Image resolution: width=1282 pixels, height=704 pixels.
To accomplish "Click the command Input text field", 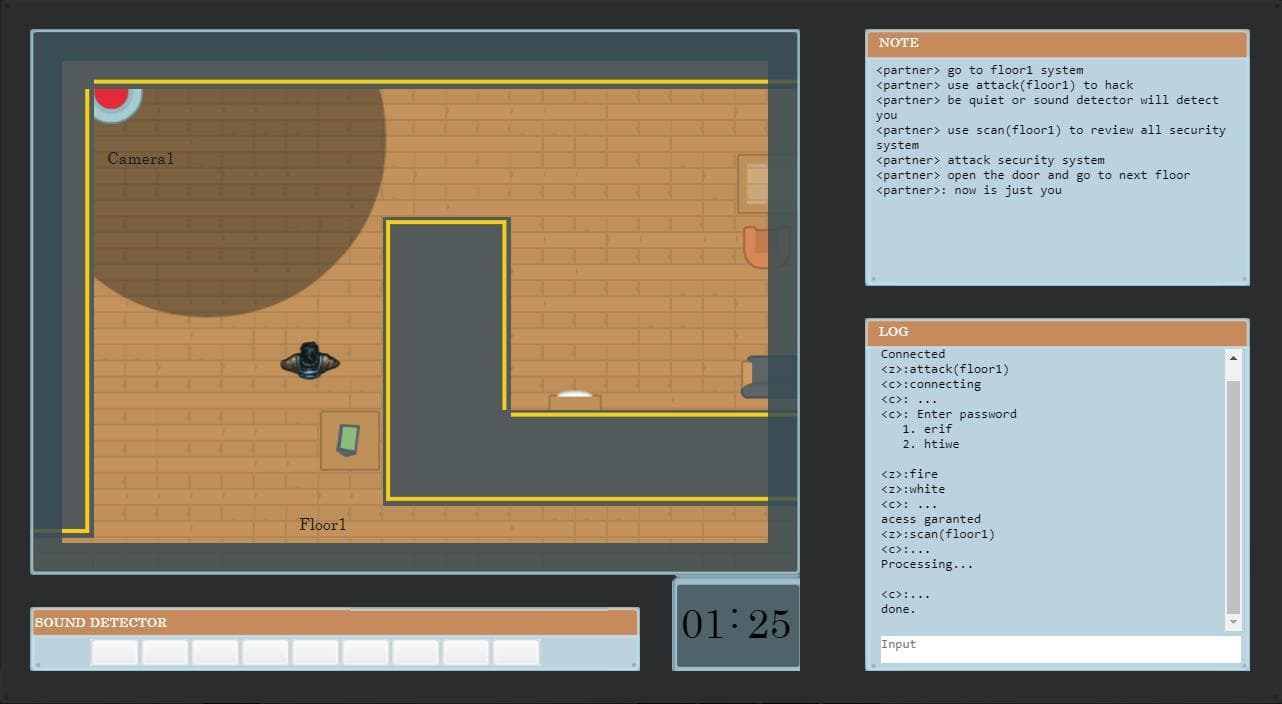I will [1060, 648].
